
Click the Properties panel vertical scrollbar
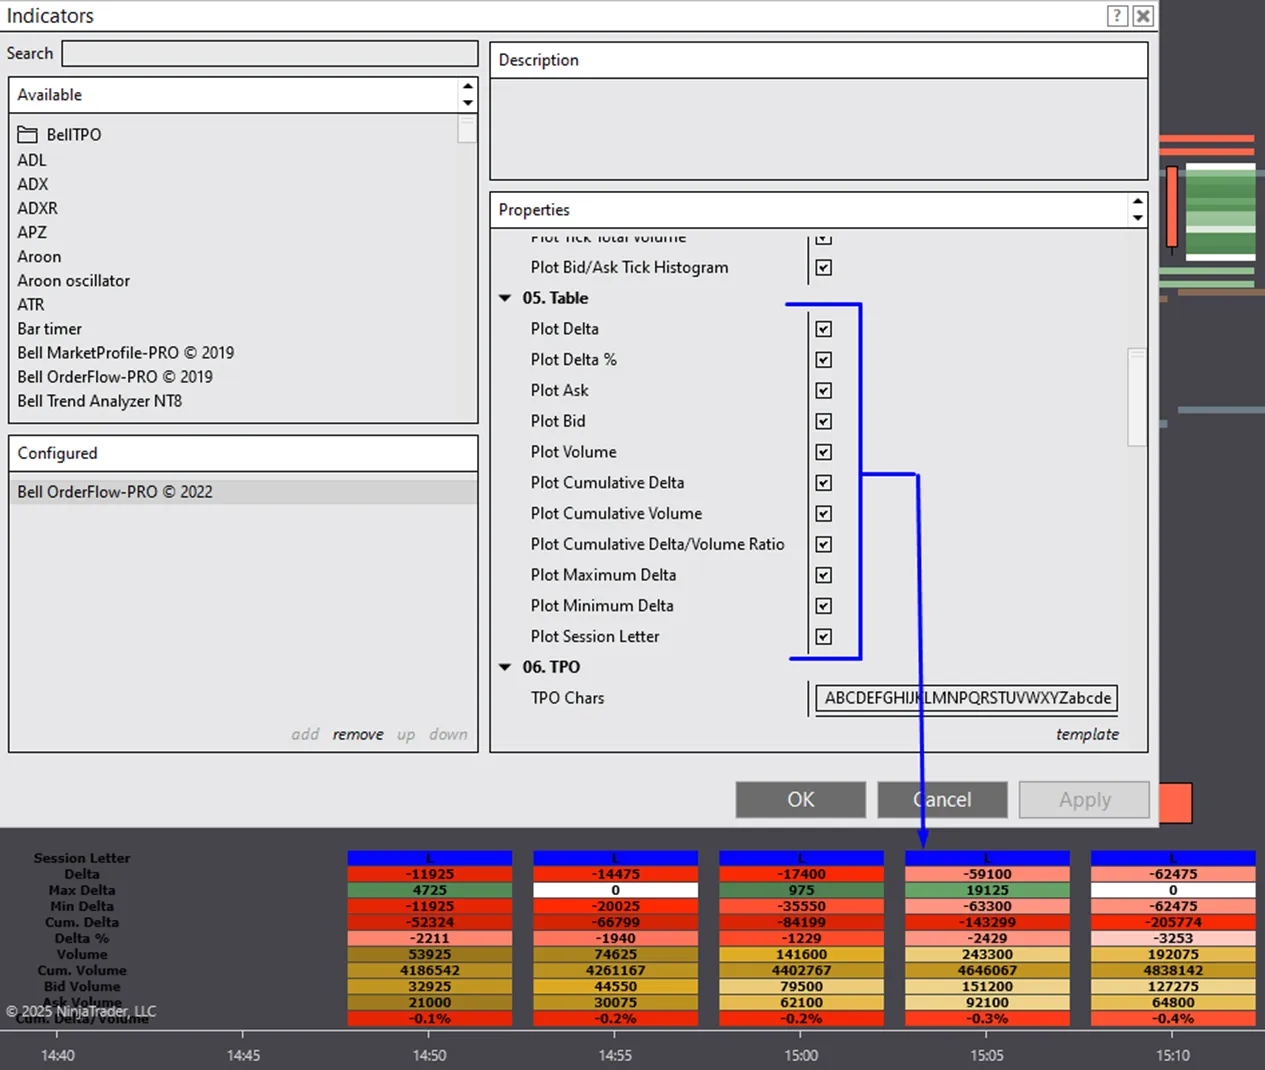(1136, 397)
